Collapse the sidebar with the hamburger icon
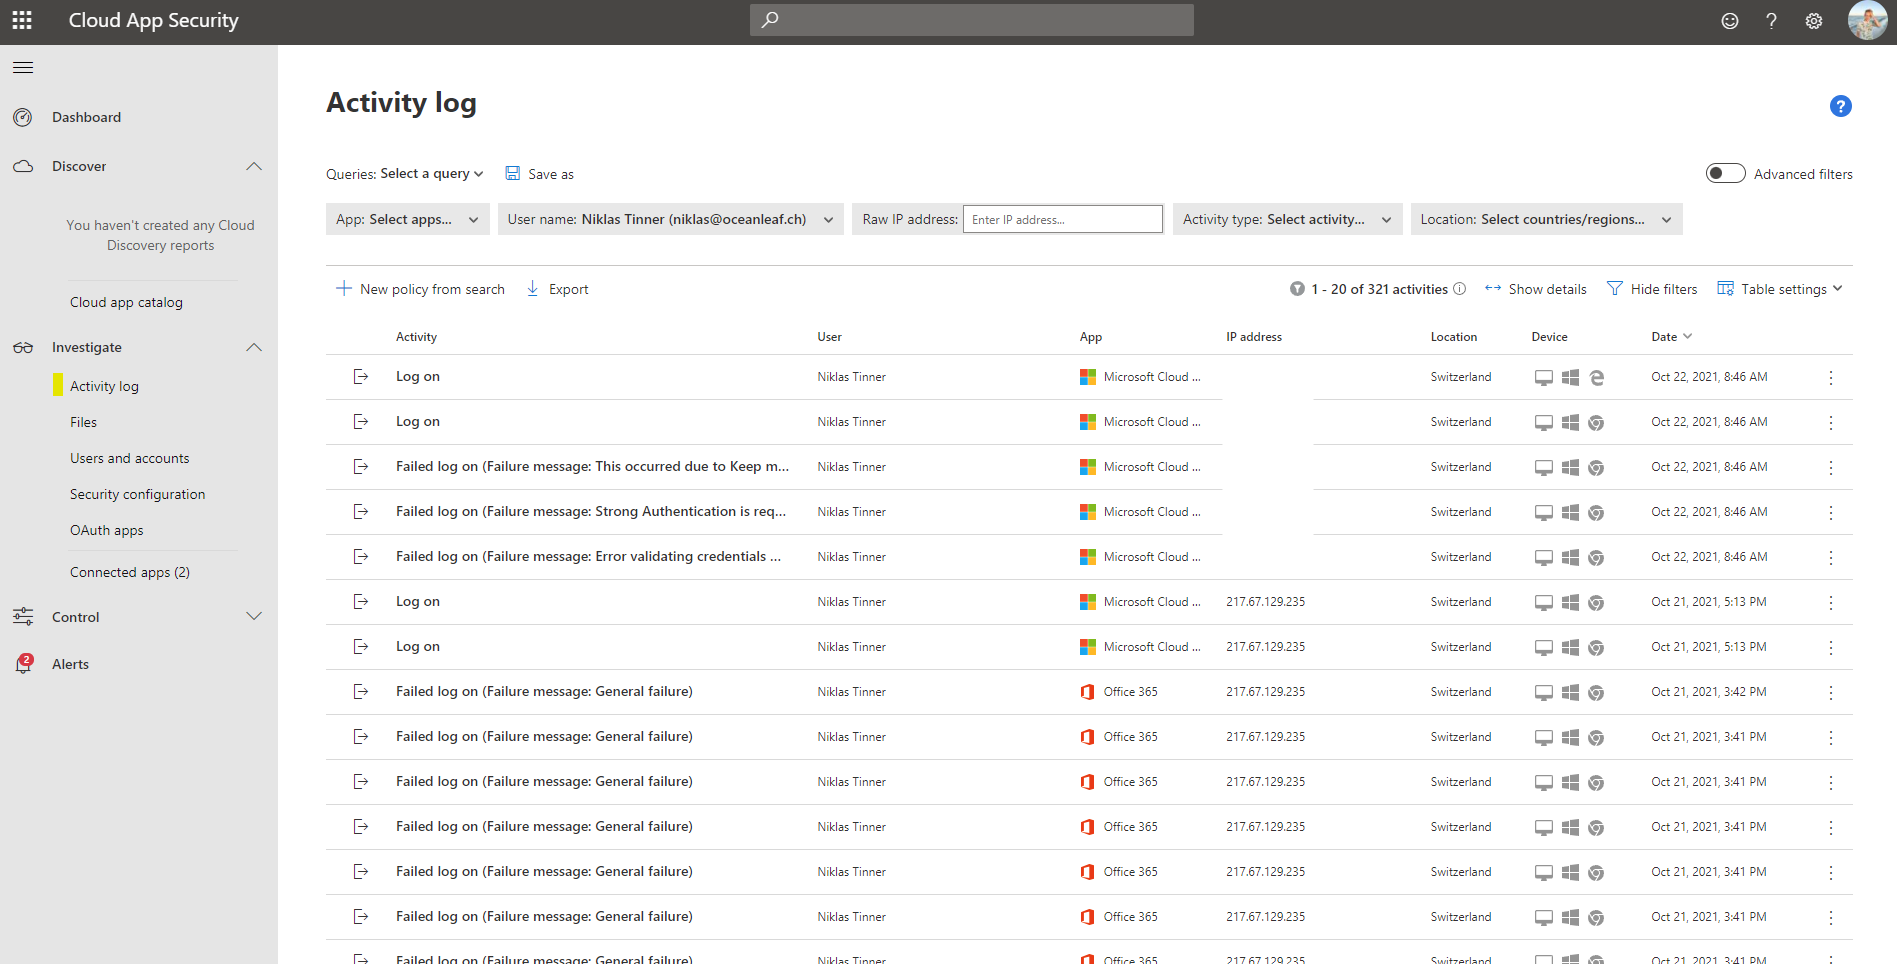 [x=23, y=67]
